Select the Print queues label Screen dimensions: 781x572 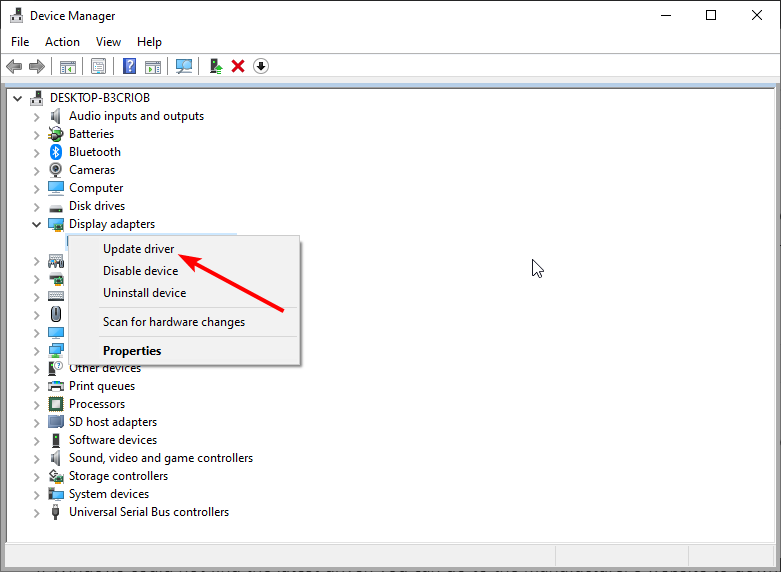pos(102,386)
